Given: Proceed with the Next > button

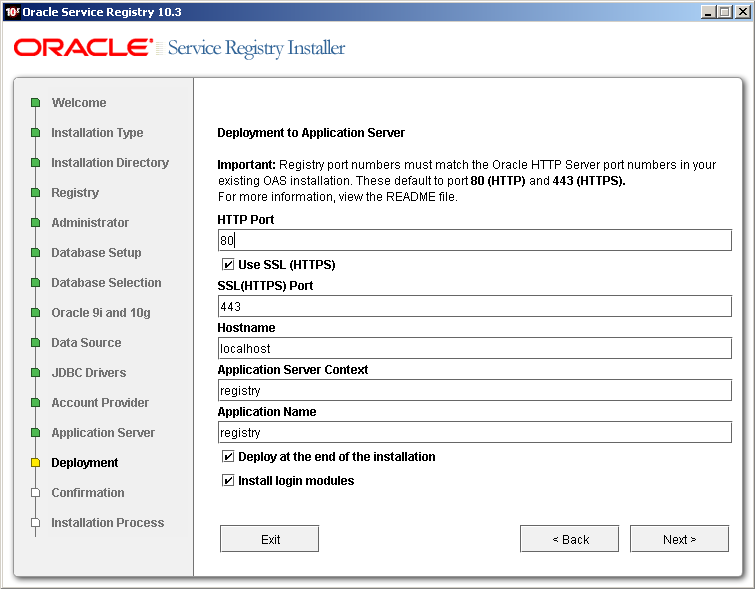Looking at the screenshot, I should coord(679,539).
